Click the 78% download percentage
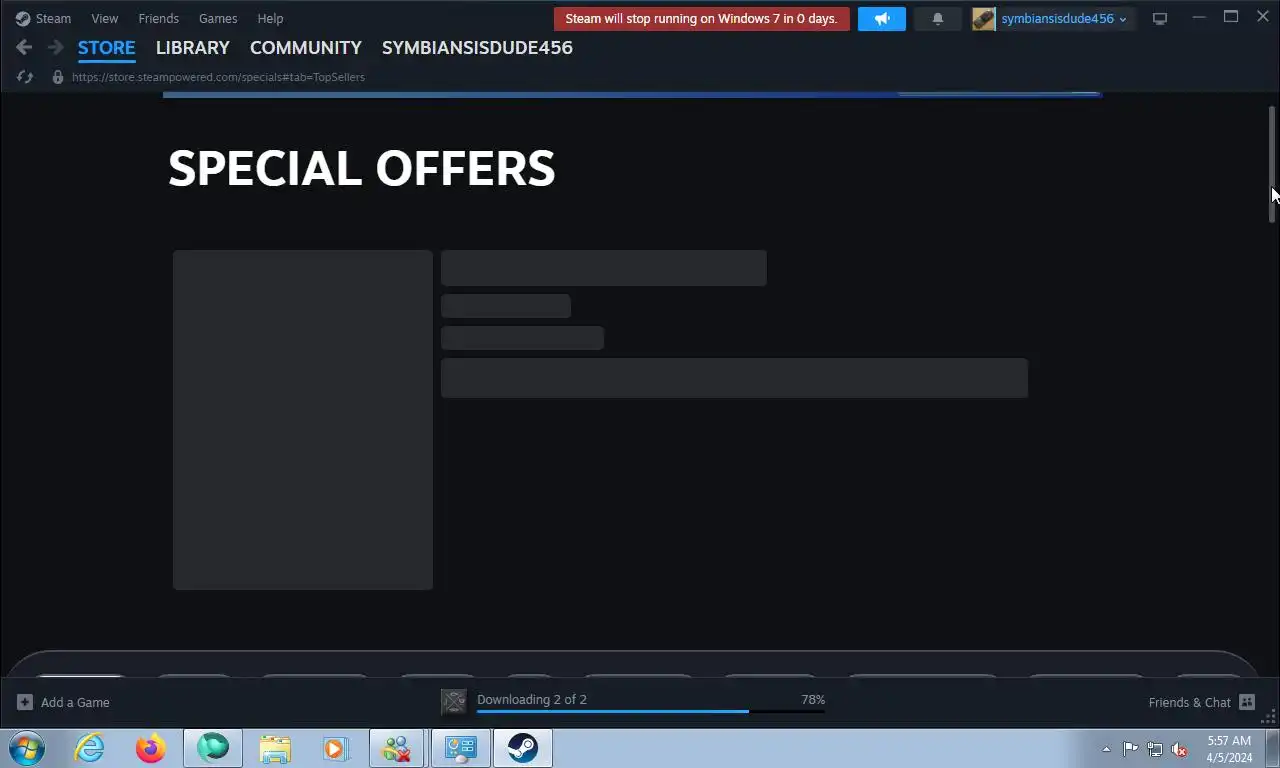This screenshot has width=1280, height=768. tap(813, 699)
